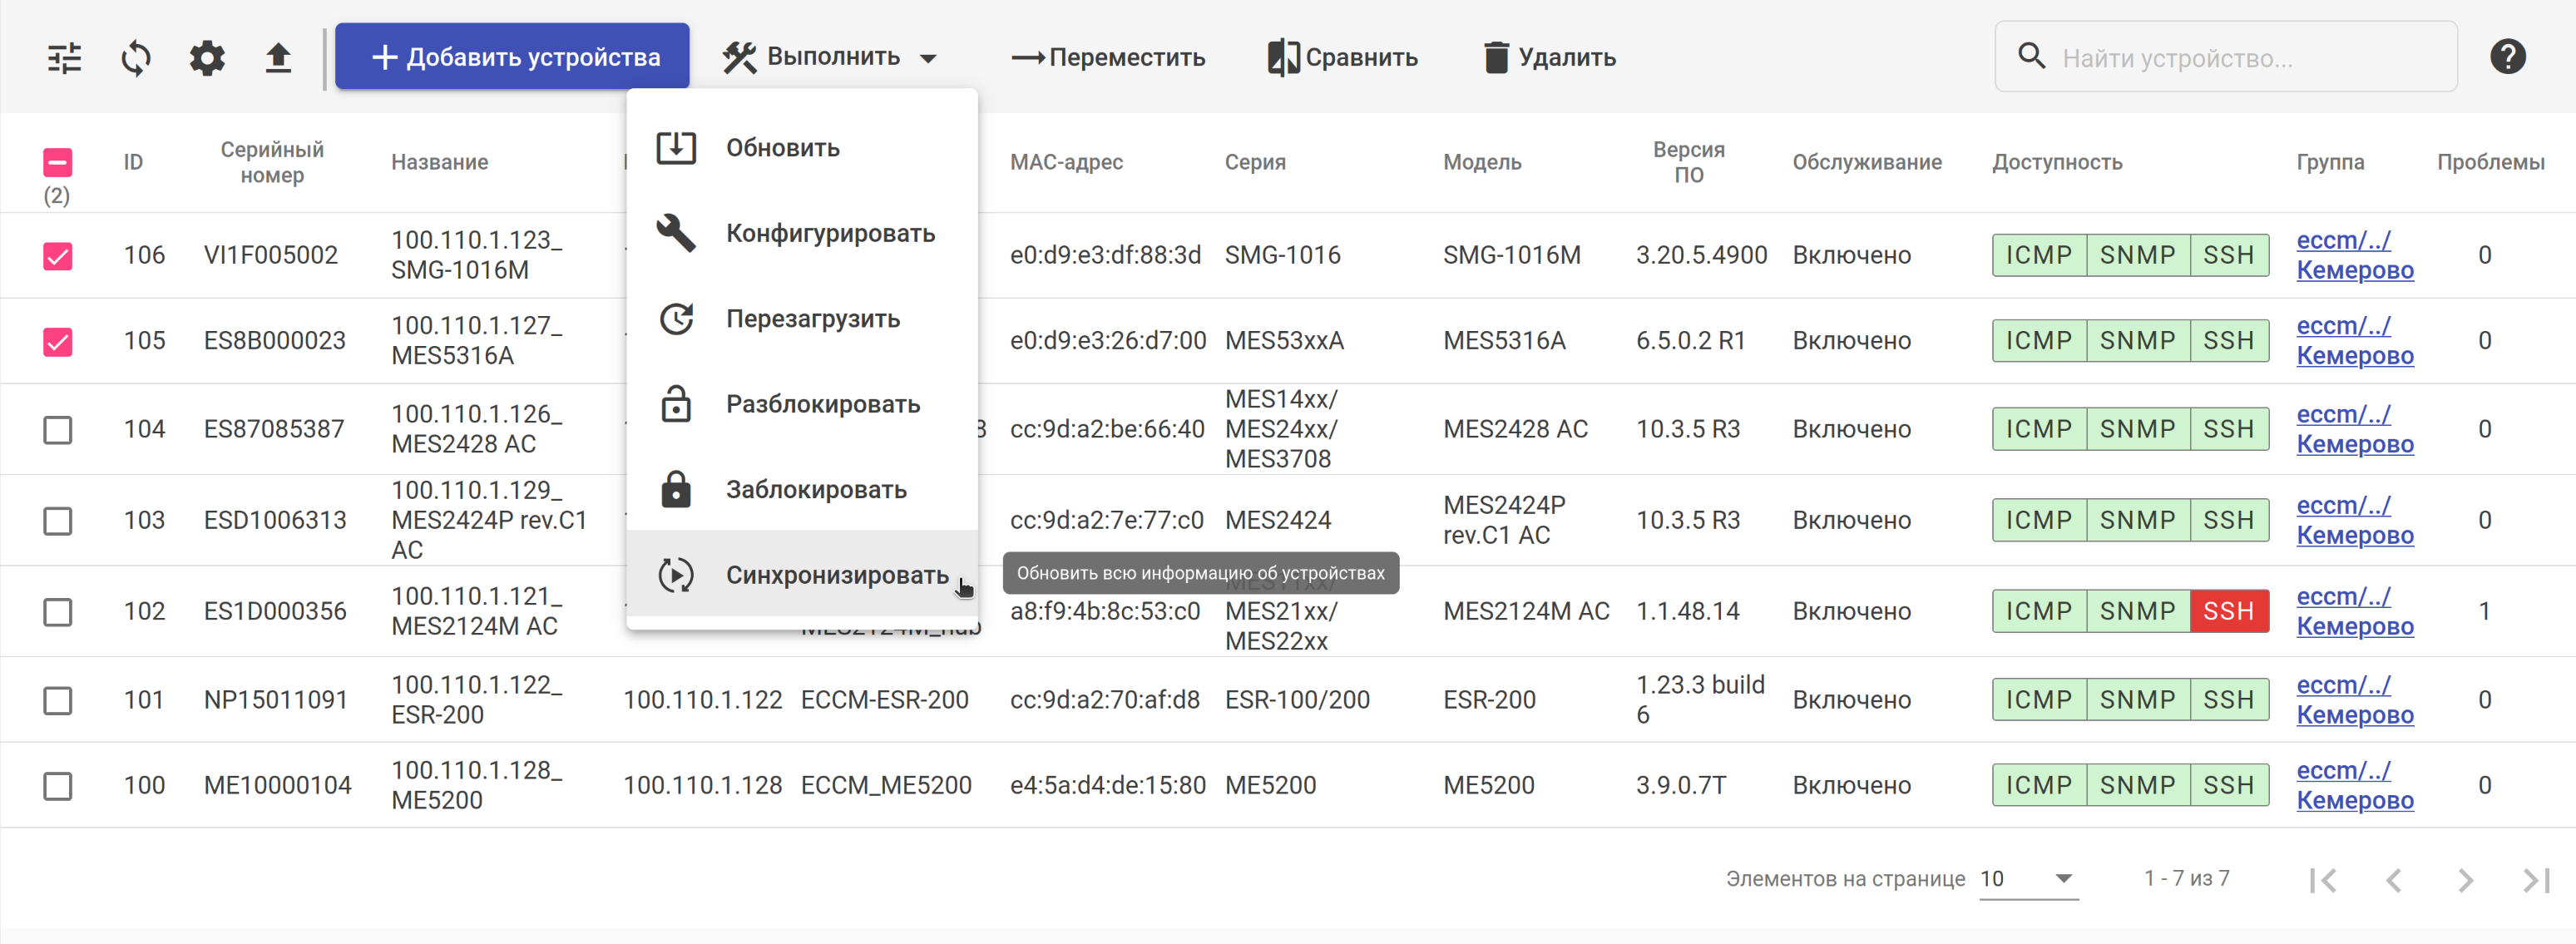Go to the next page arrow

pos(2465,880)
